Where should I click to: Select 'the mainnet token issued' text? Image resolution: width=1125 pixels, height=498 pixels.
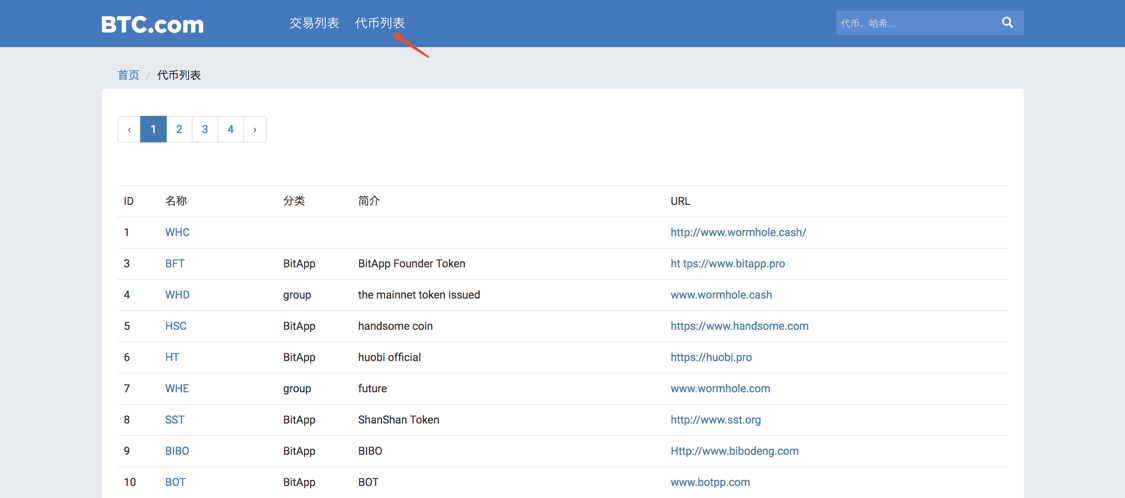pos(419,295)
